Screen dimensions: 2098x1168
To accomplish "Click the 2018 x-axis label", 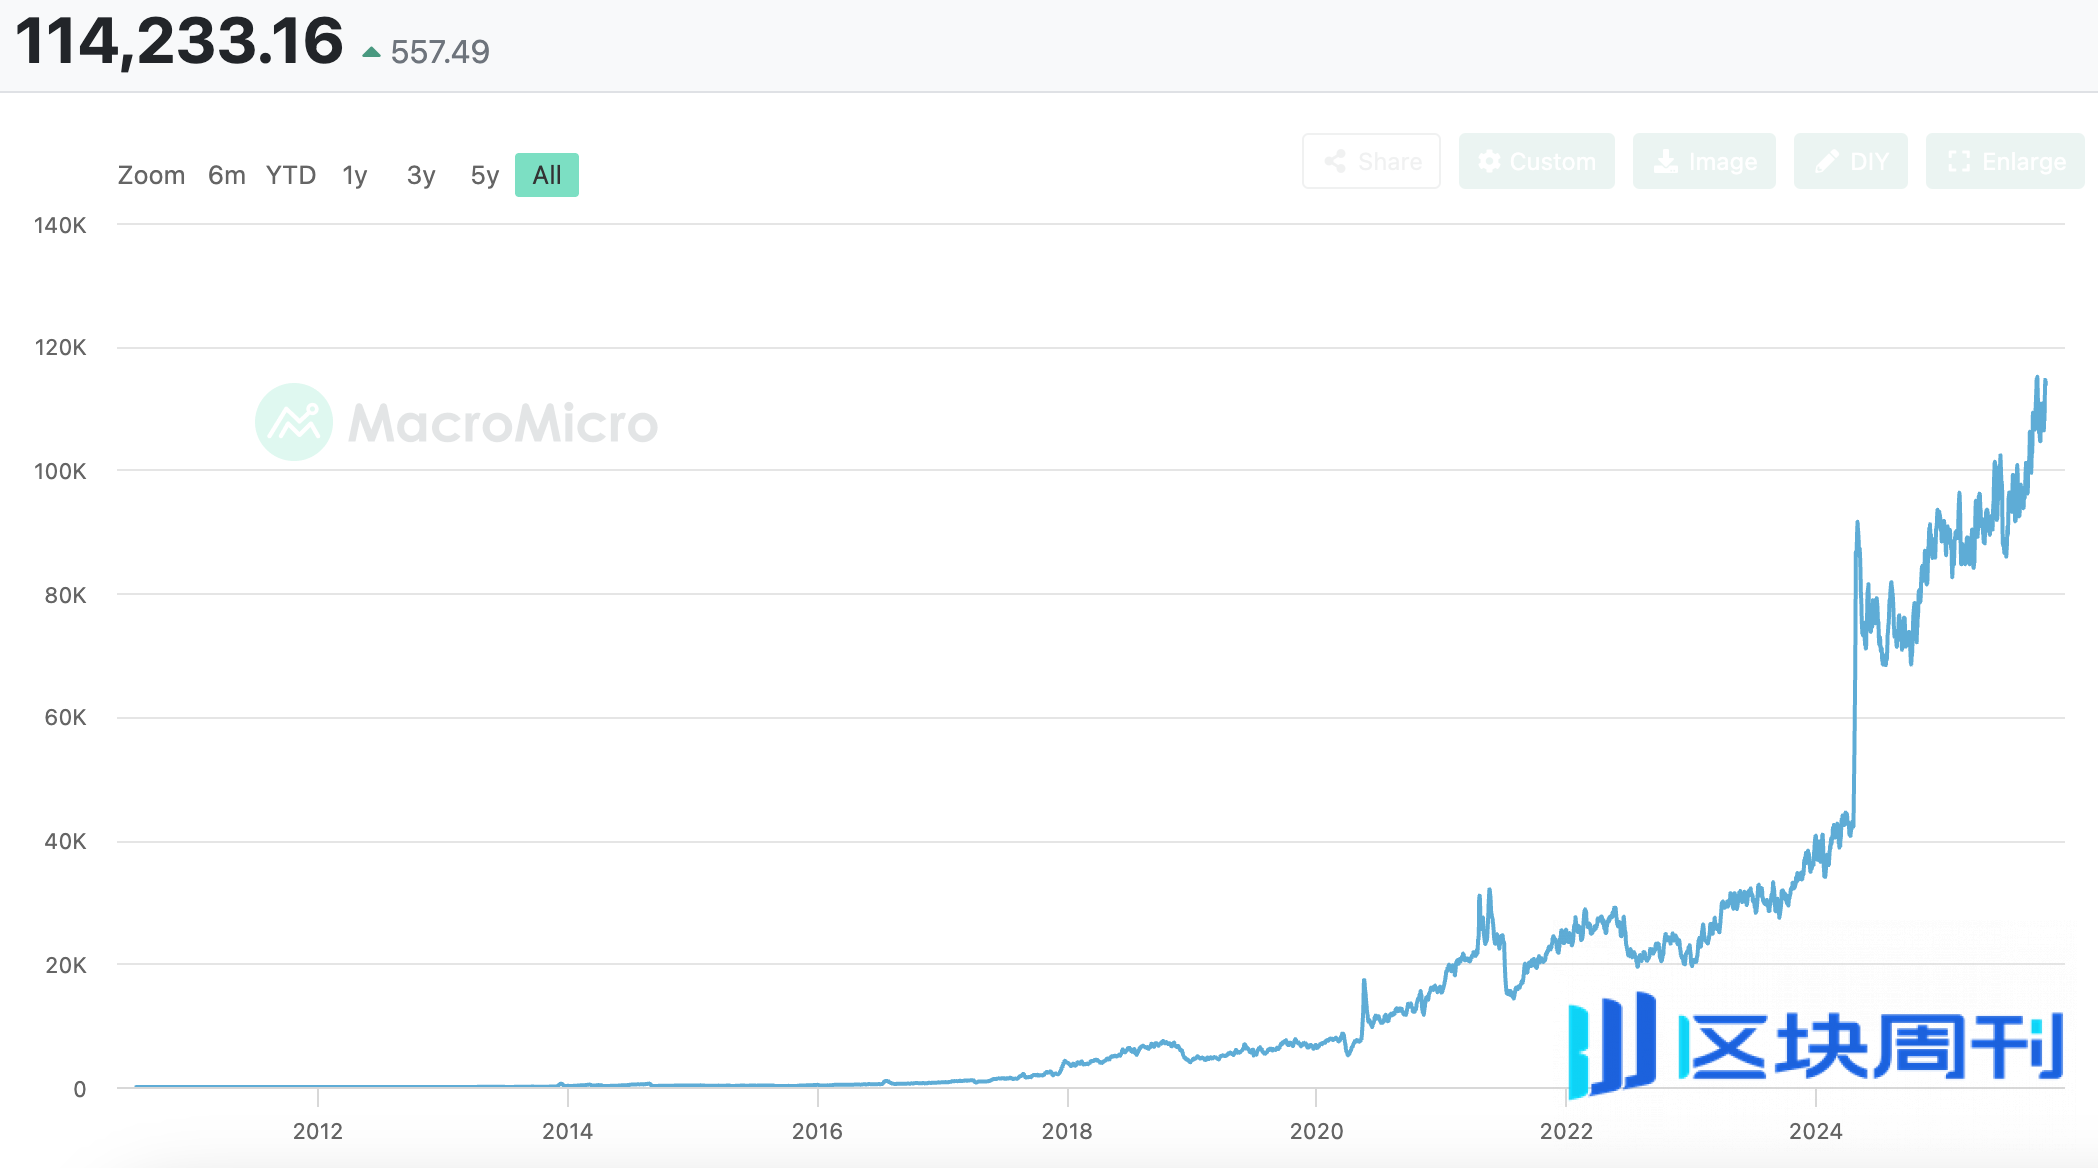I will click(1067, 1131).
